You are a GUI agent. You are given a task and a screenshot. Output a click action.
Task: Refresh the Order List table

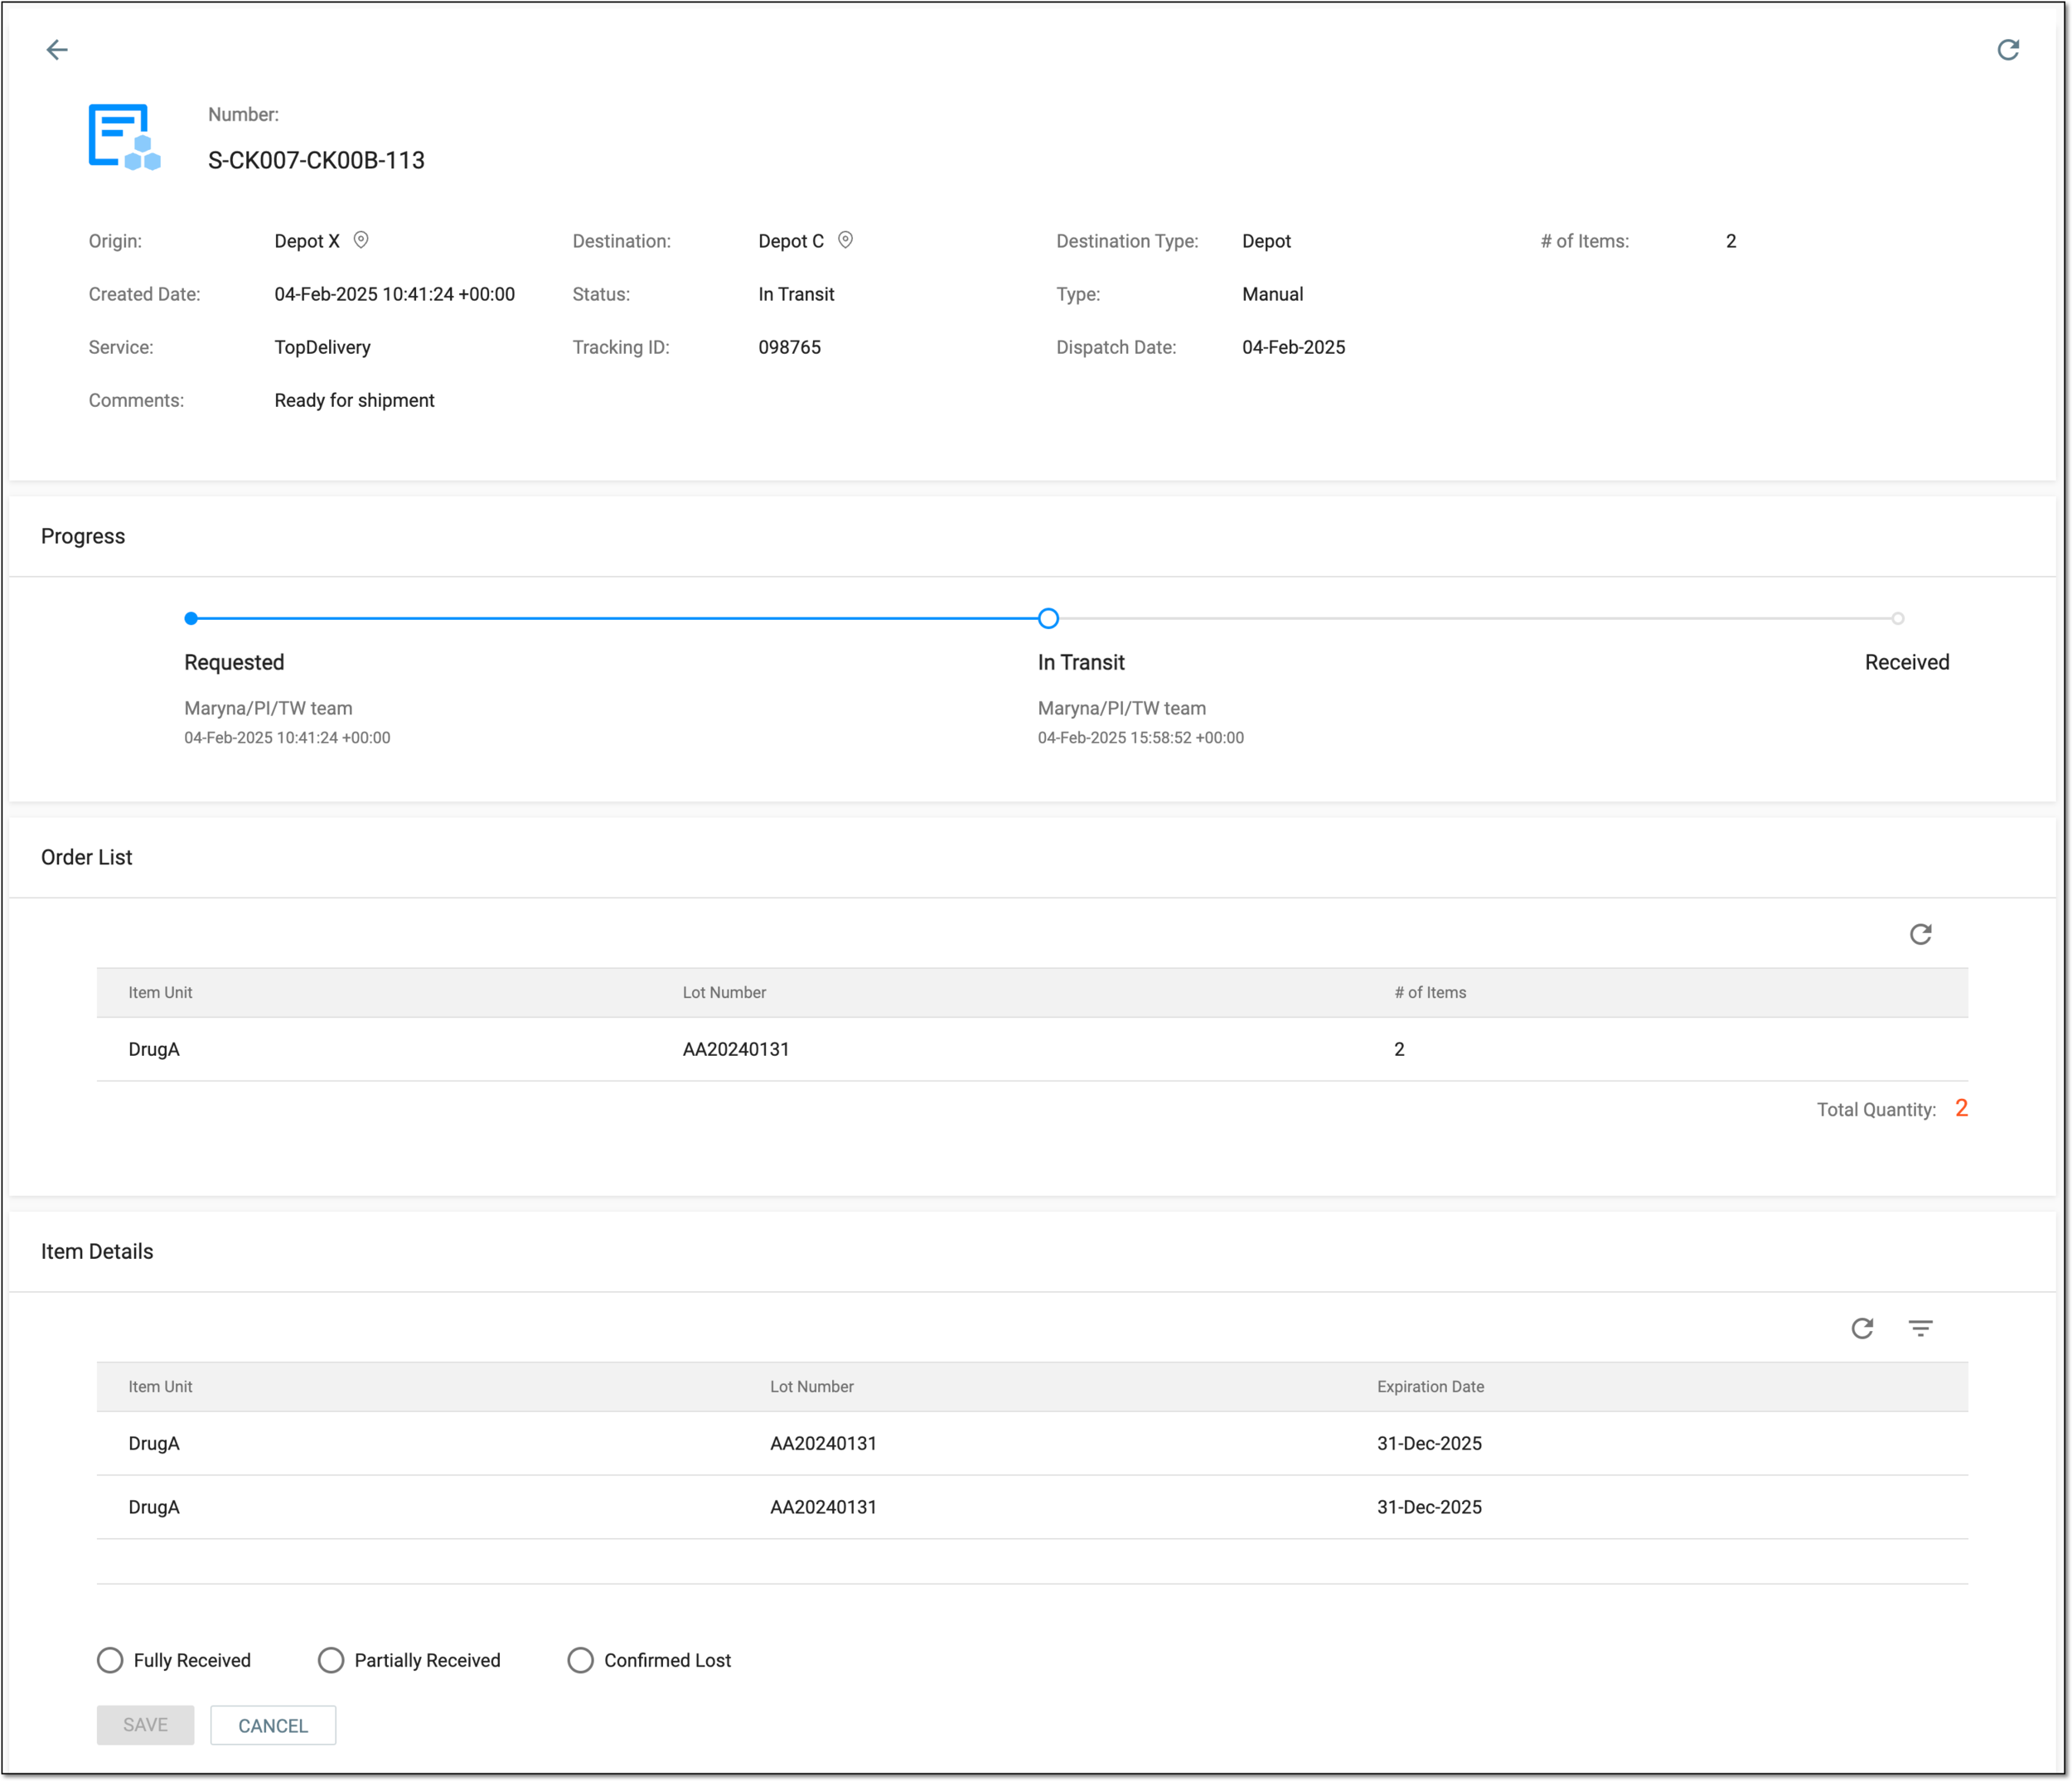tap(1920, 934)
